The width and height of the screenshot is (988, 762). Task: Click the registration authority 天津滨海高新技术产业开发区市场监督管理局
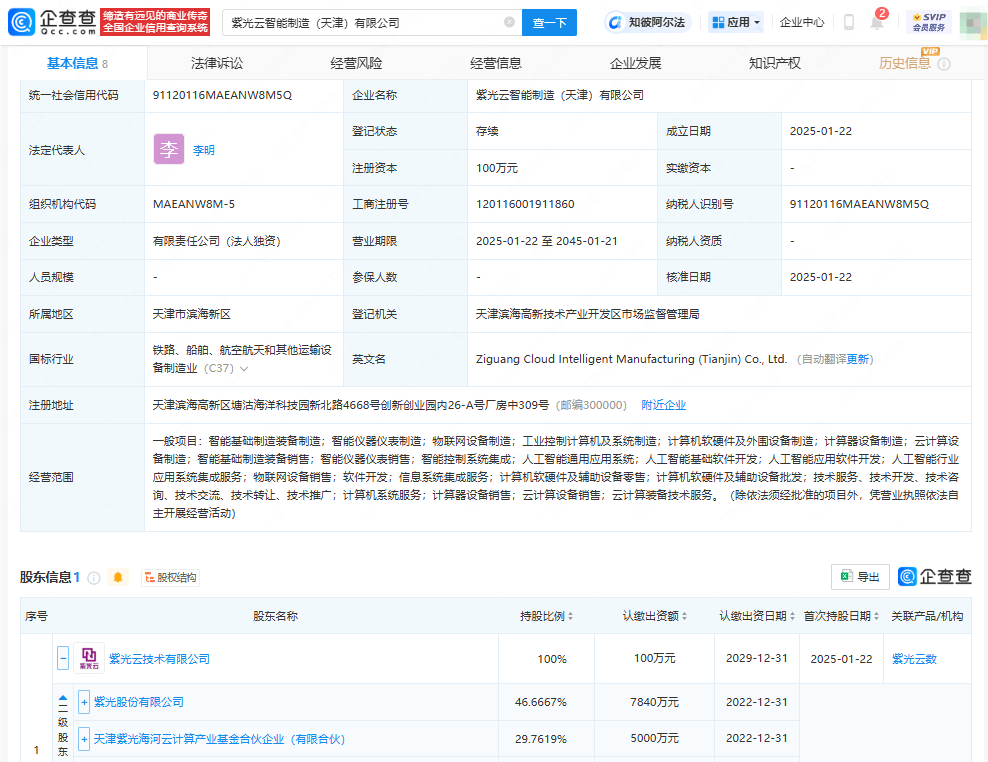tap(587, 314)
